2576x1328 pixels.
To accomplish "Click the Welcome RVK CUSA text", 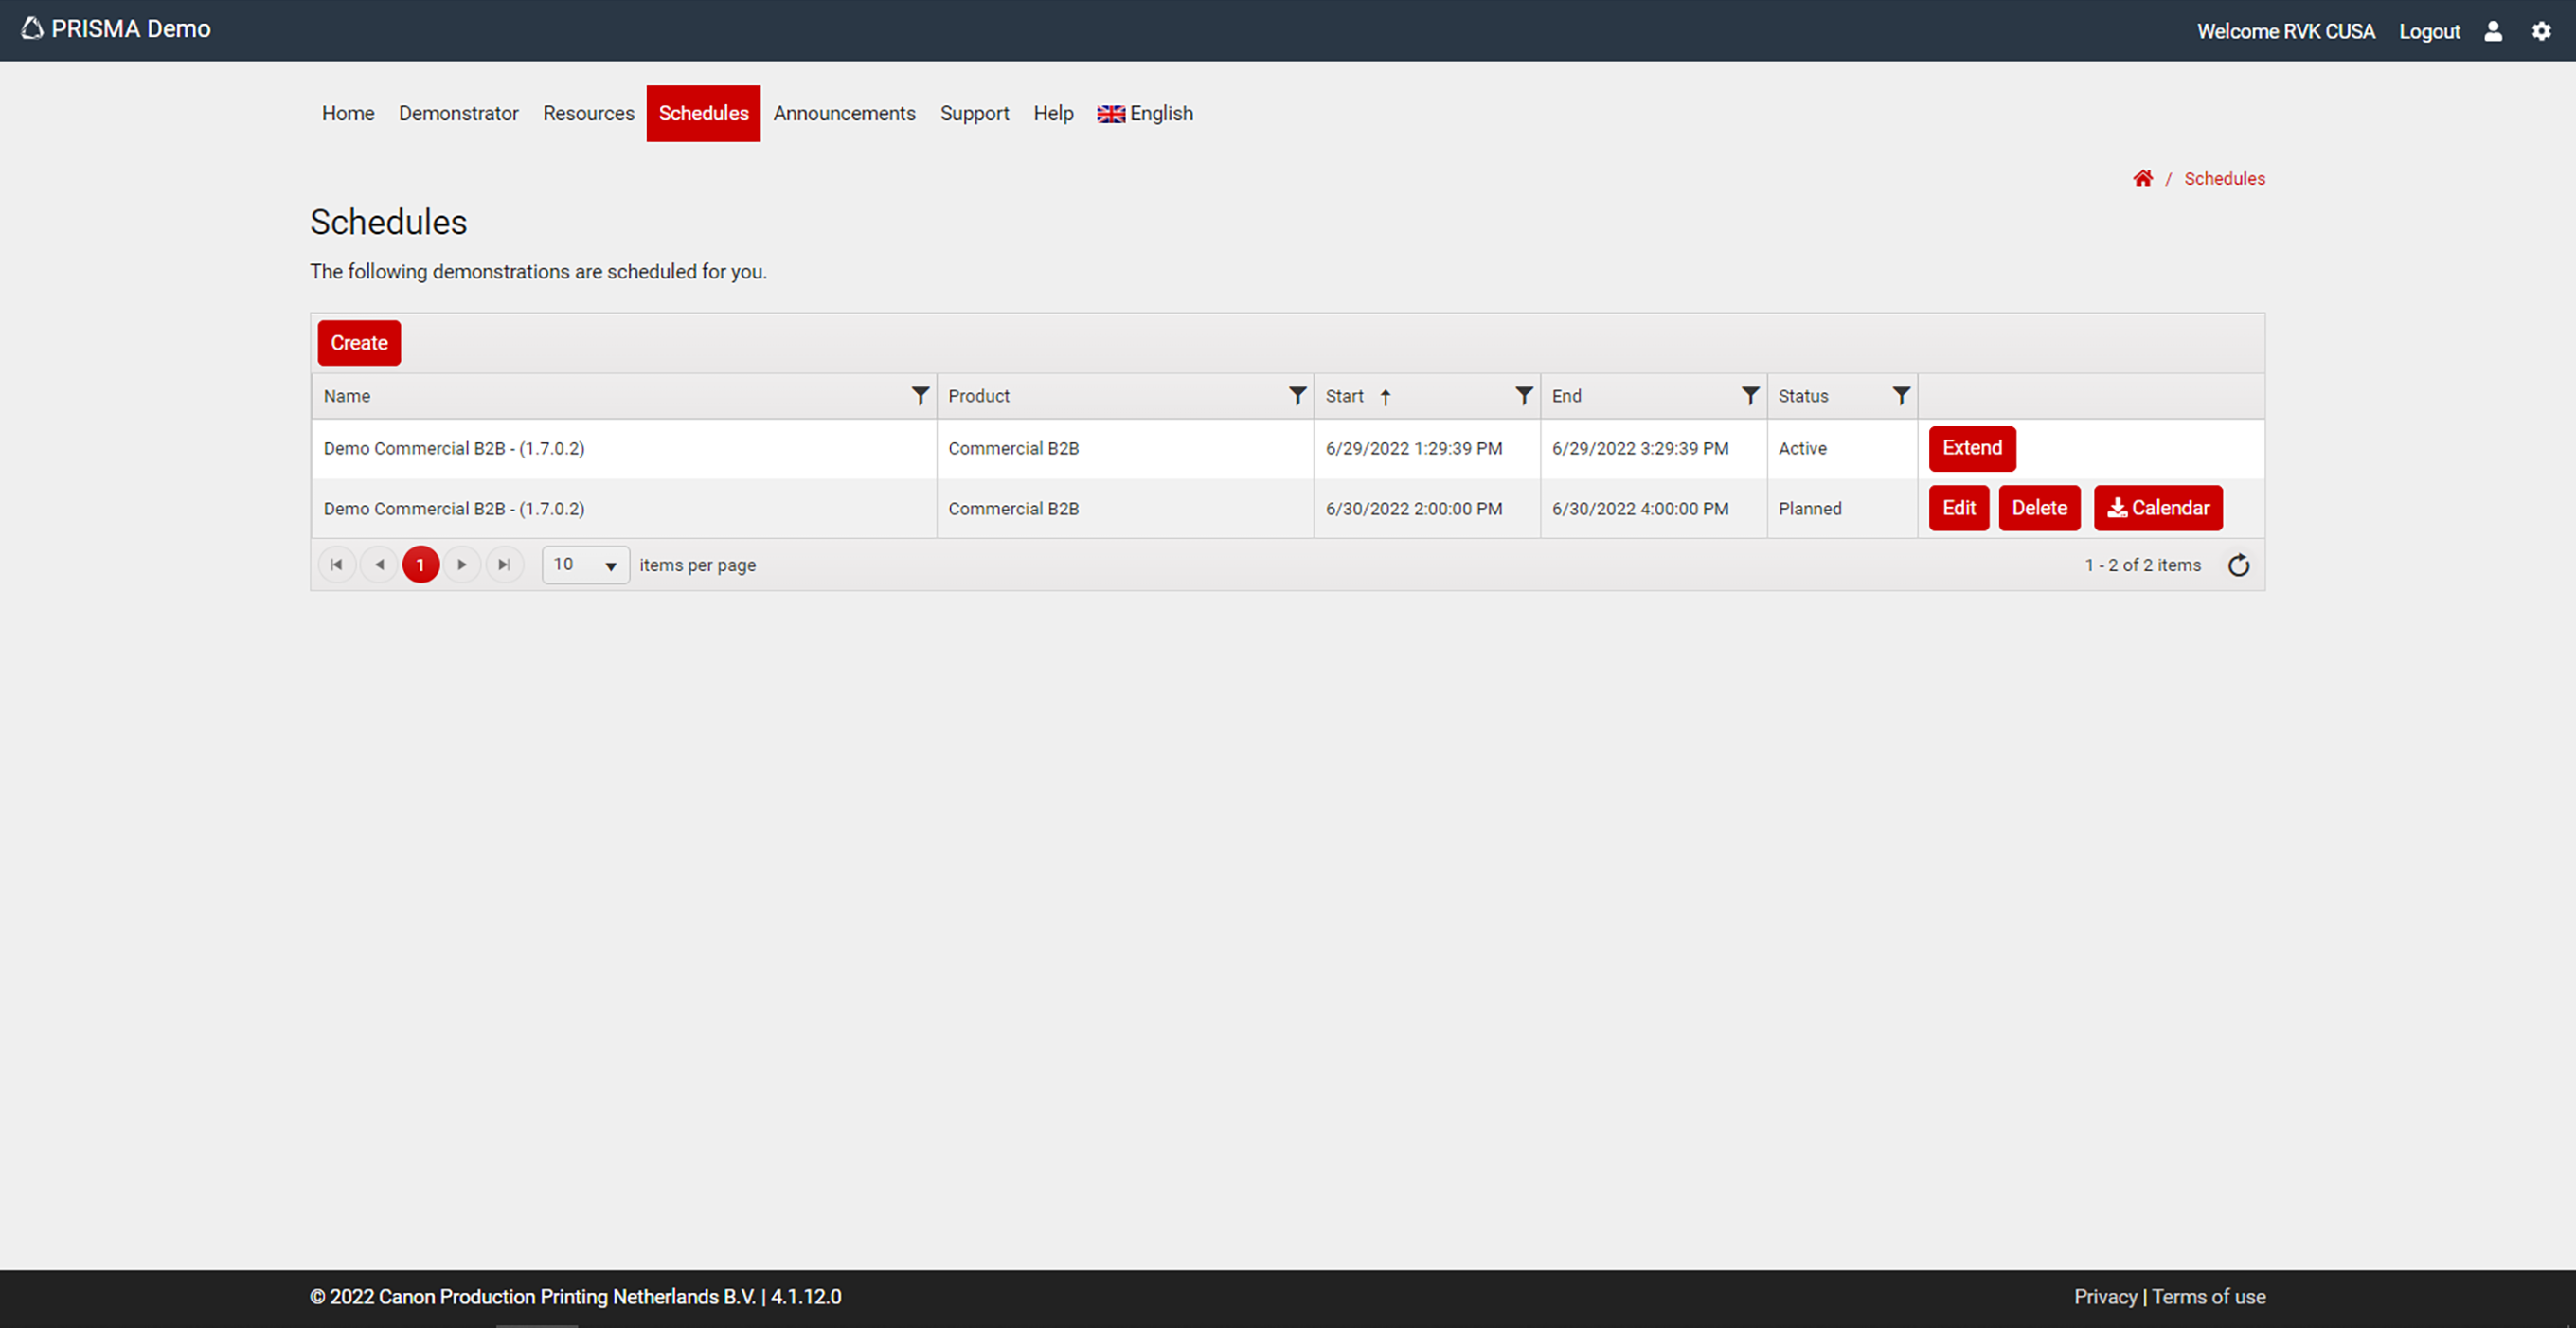I will coord(2286,31).
